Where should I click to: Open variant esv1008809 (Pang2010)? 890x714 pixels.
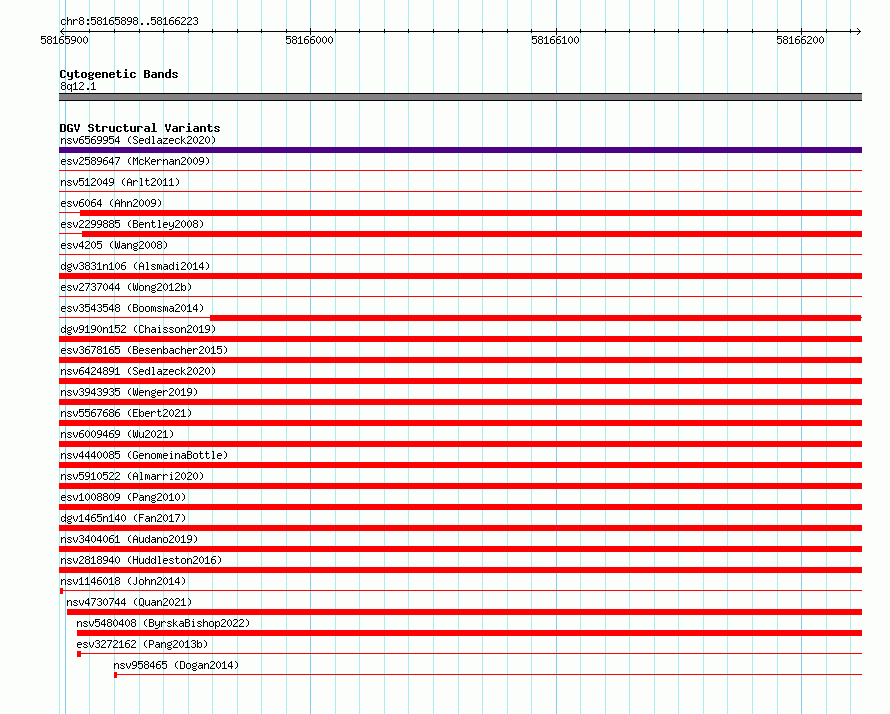[x=123, y=497]
